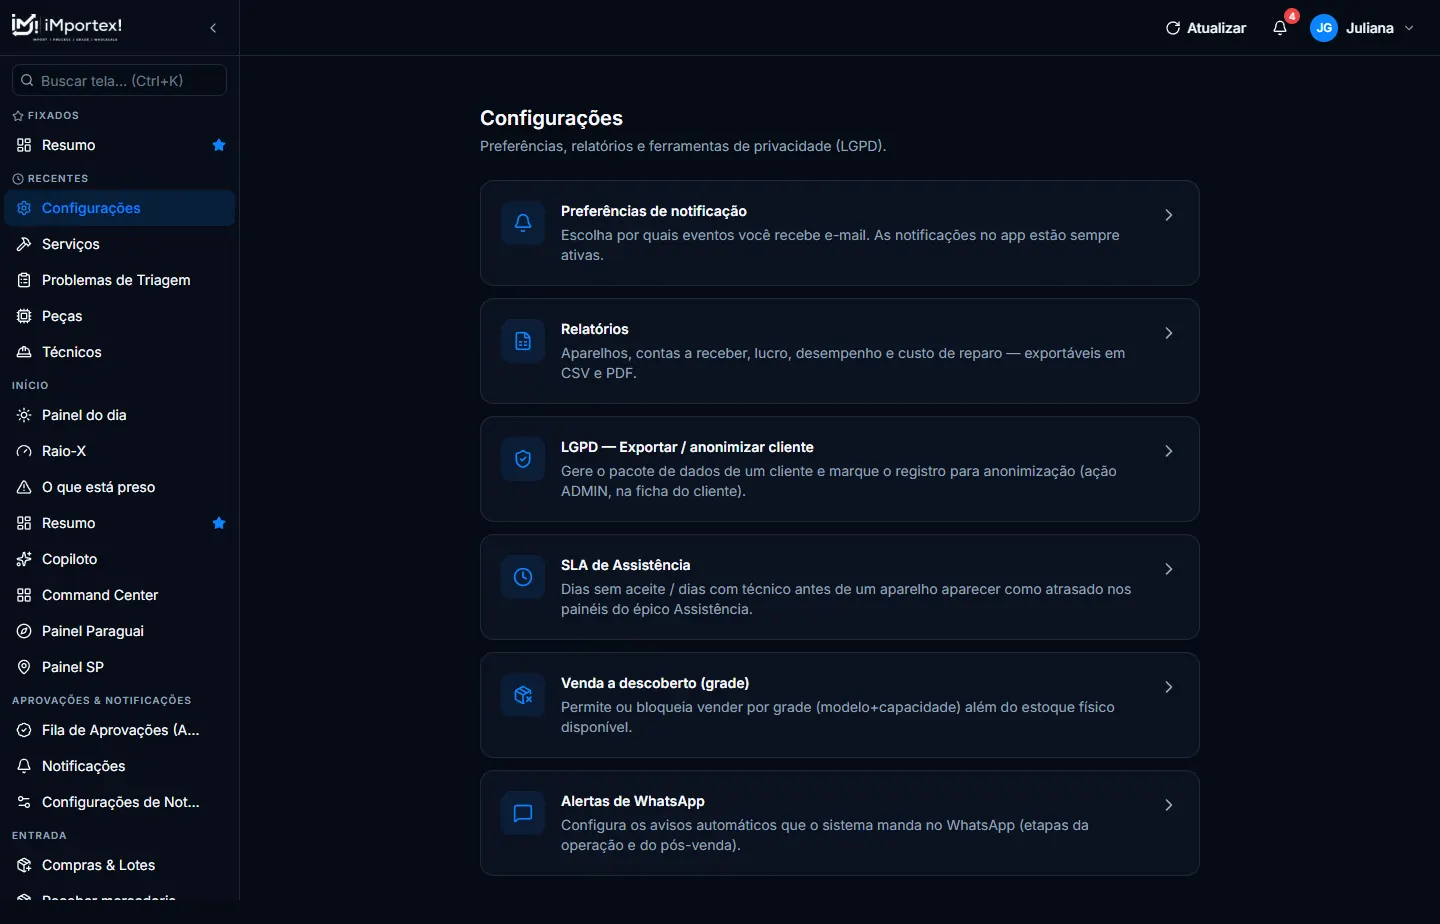Click the Painel Paraguai compass icon
Viewport: 1440px width, 924px height.
24,631
